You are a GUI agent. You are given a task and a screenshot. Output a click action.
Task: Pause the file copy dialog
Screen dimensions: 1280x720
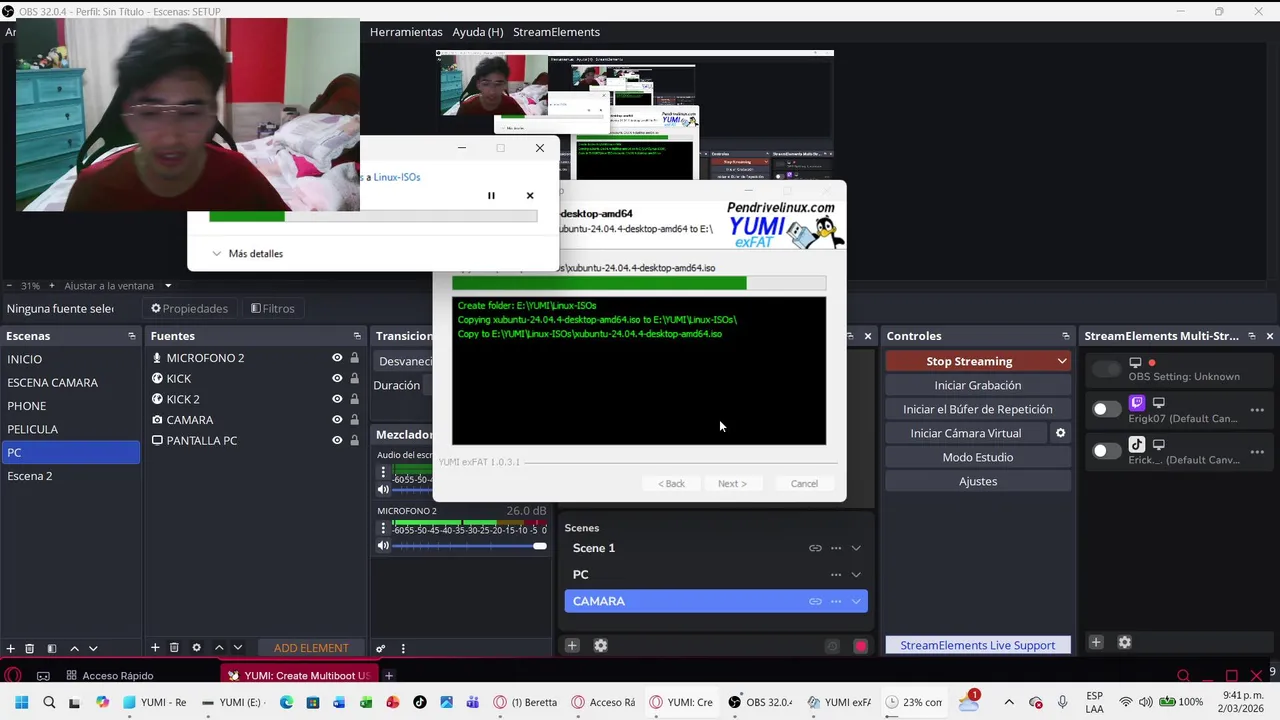(491, 196)
